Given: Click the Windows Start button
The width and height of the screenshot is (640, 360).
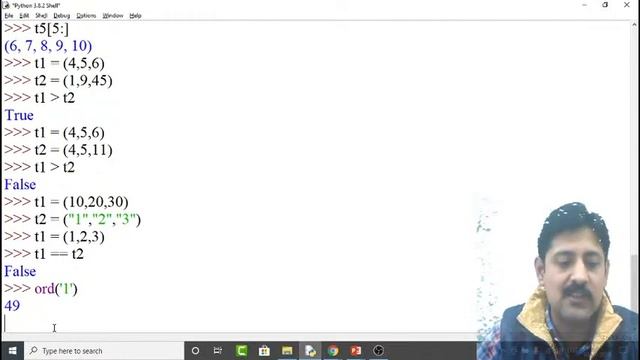Looking at the screenshot, I should point(12,351).
